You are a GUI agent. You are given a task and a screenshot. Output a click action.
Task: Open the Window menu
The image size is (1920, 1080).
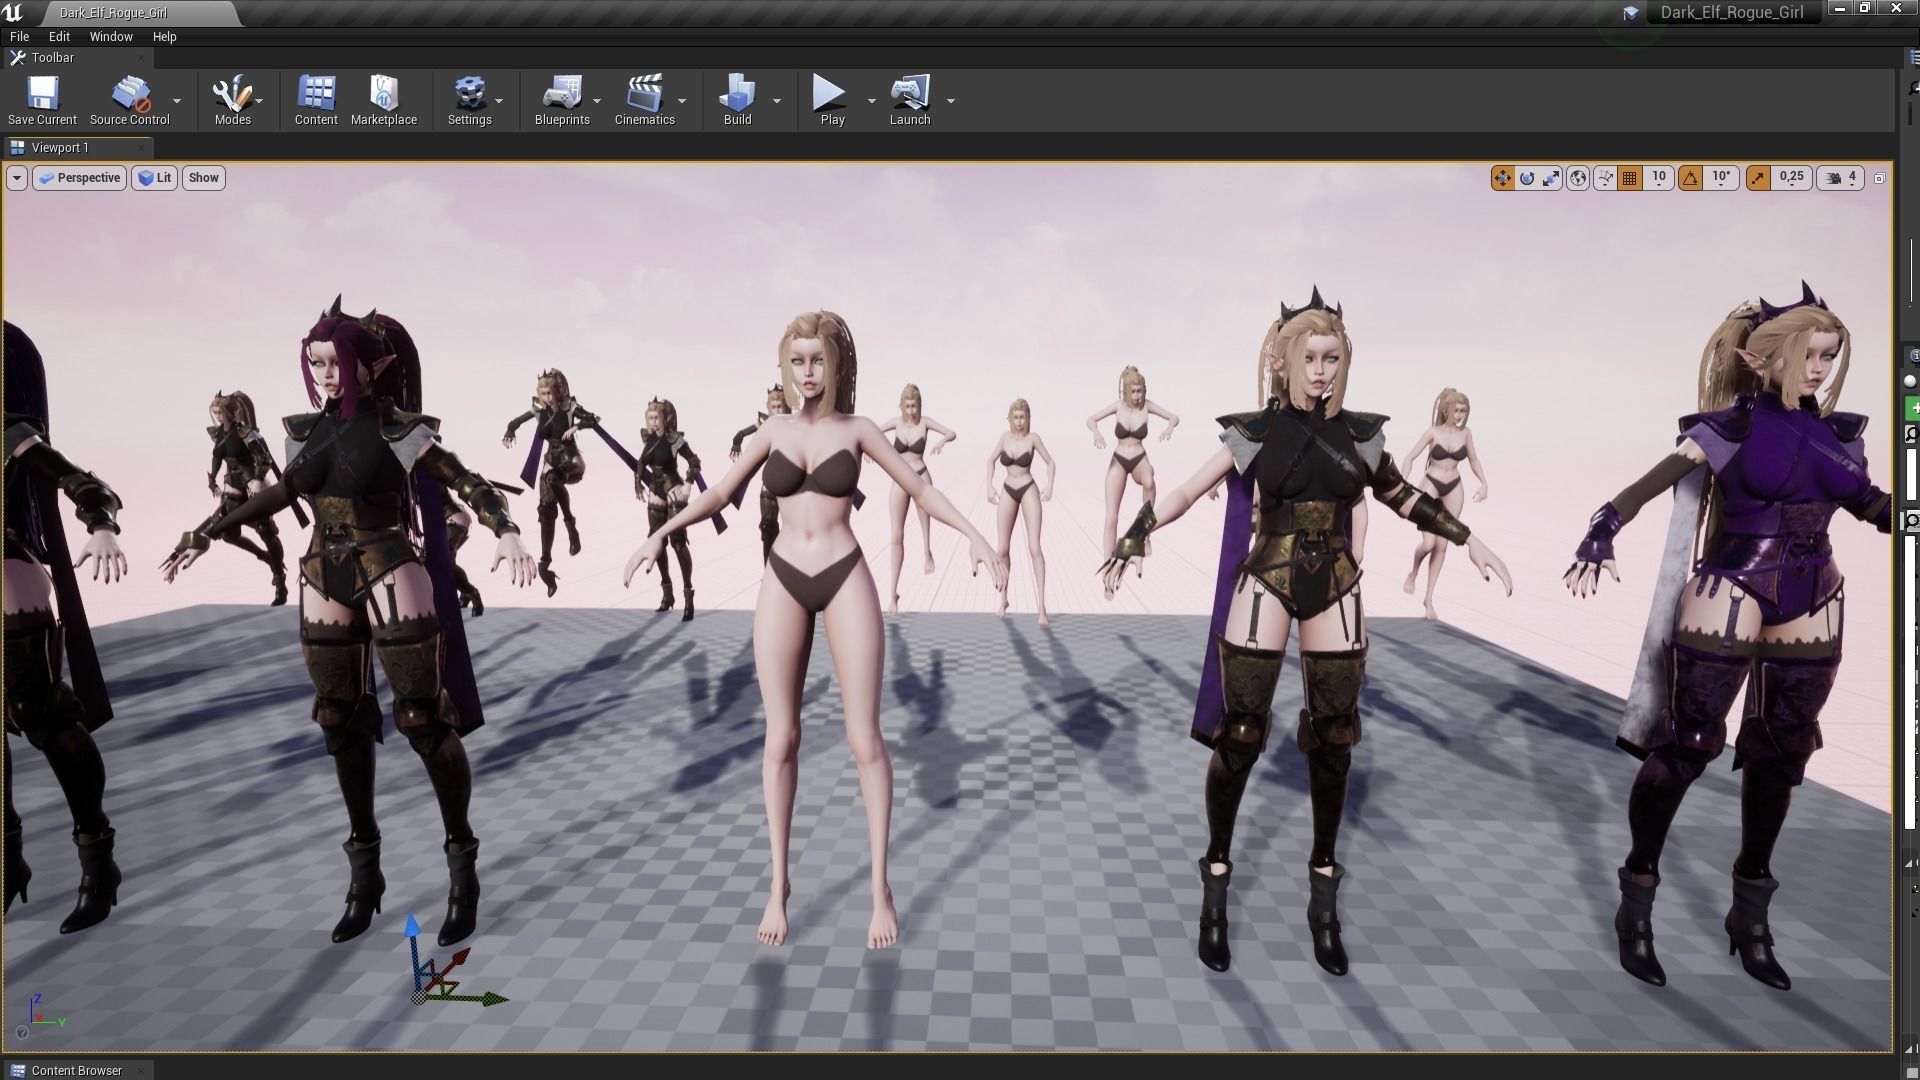coord(111,36)
